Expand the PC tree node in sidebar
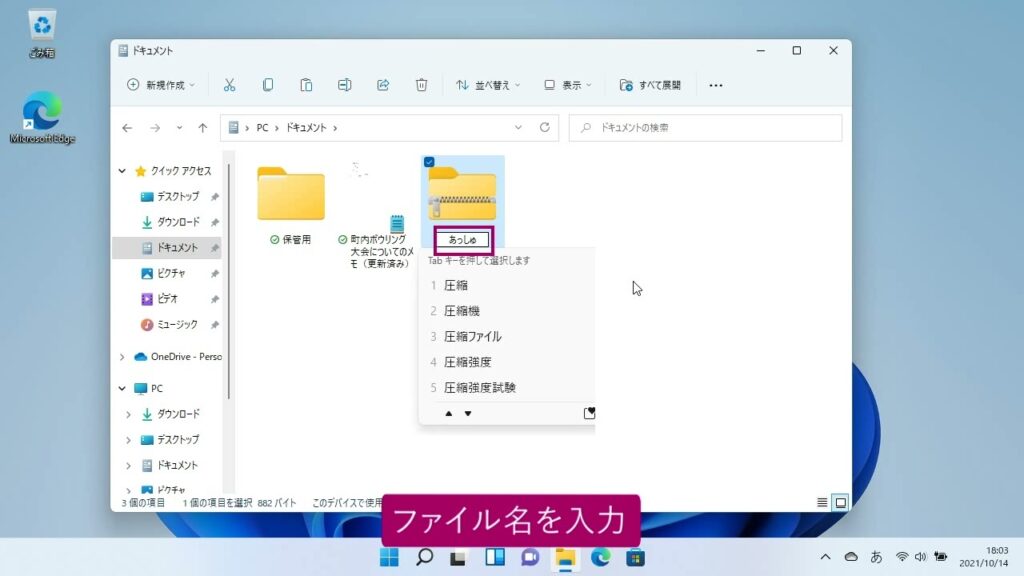This screenshot has height=576, width=1024. (x=123, y=388)
